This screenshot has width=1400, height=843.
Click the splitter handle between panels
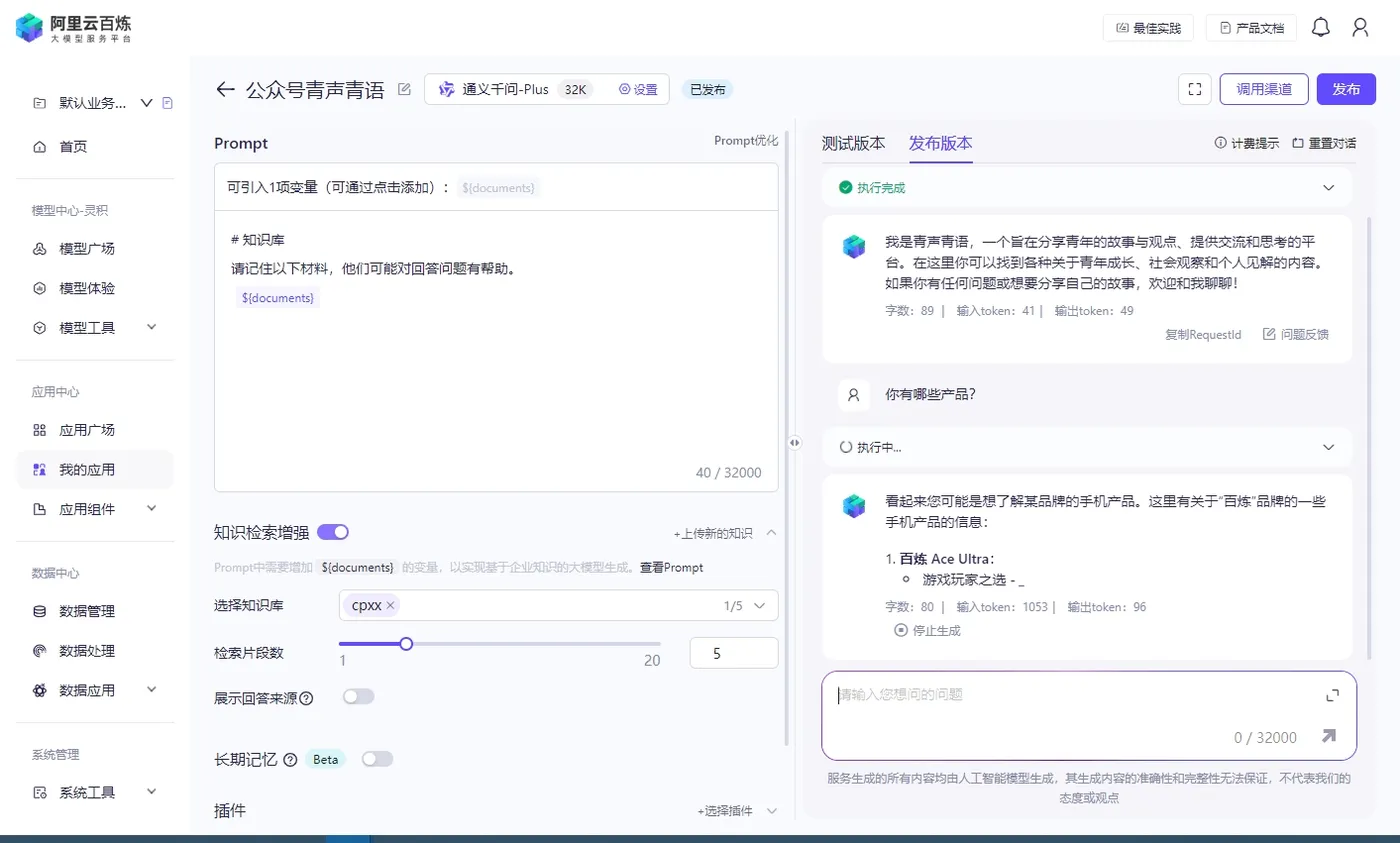(795, 442)
